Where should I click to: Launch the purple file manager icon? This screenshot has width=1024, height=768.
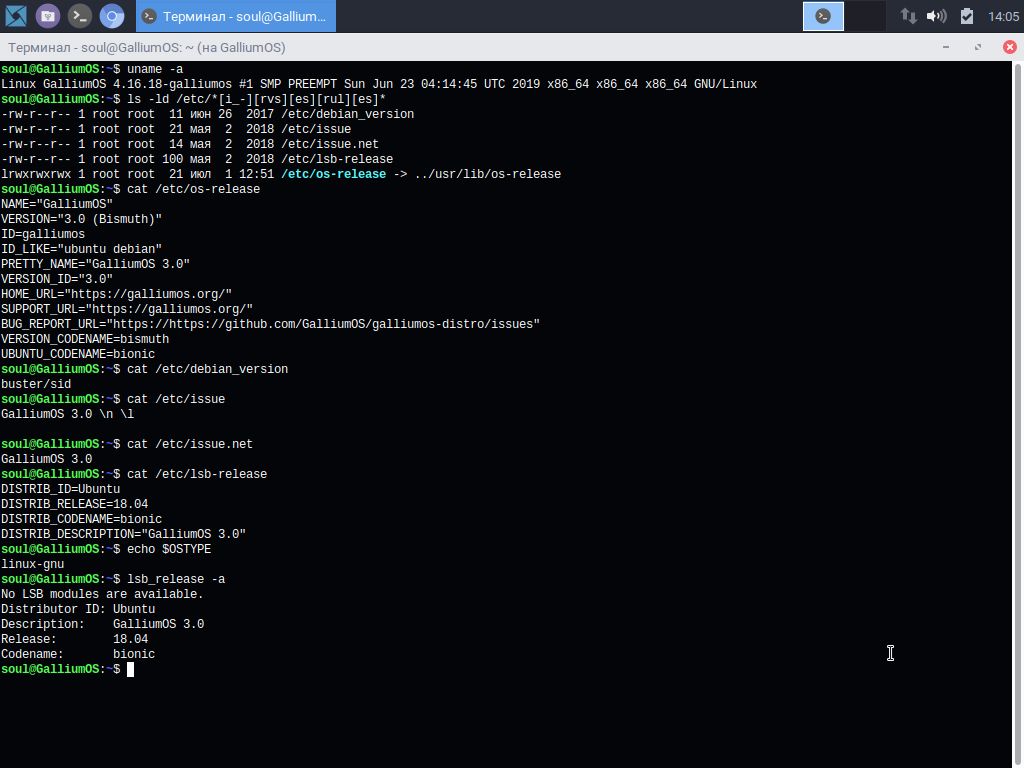48,16
